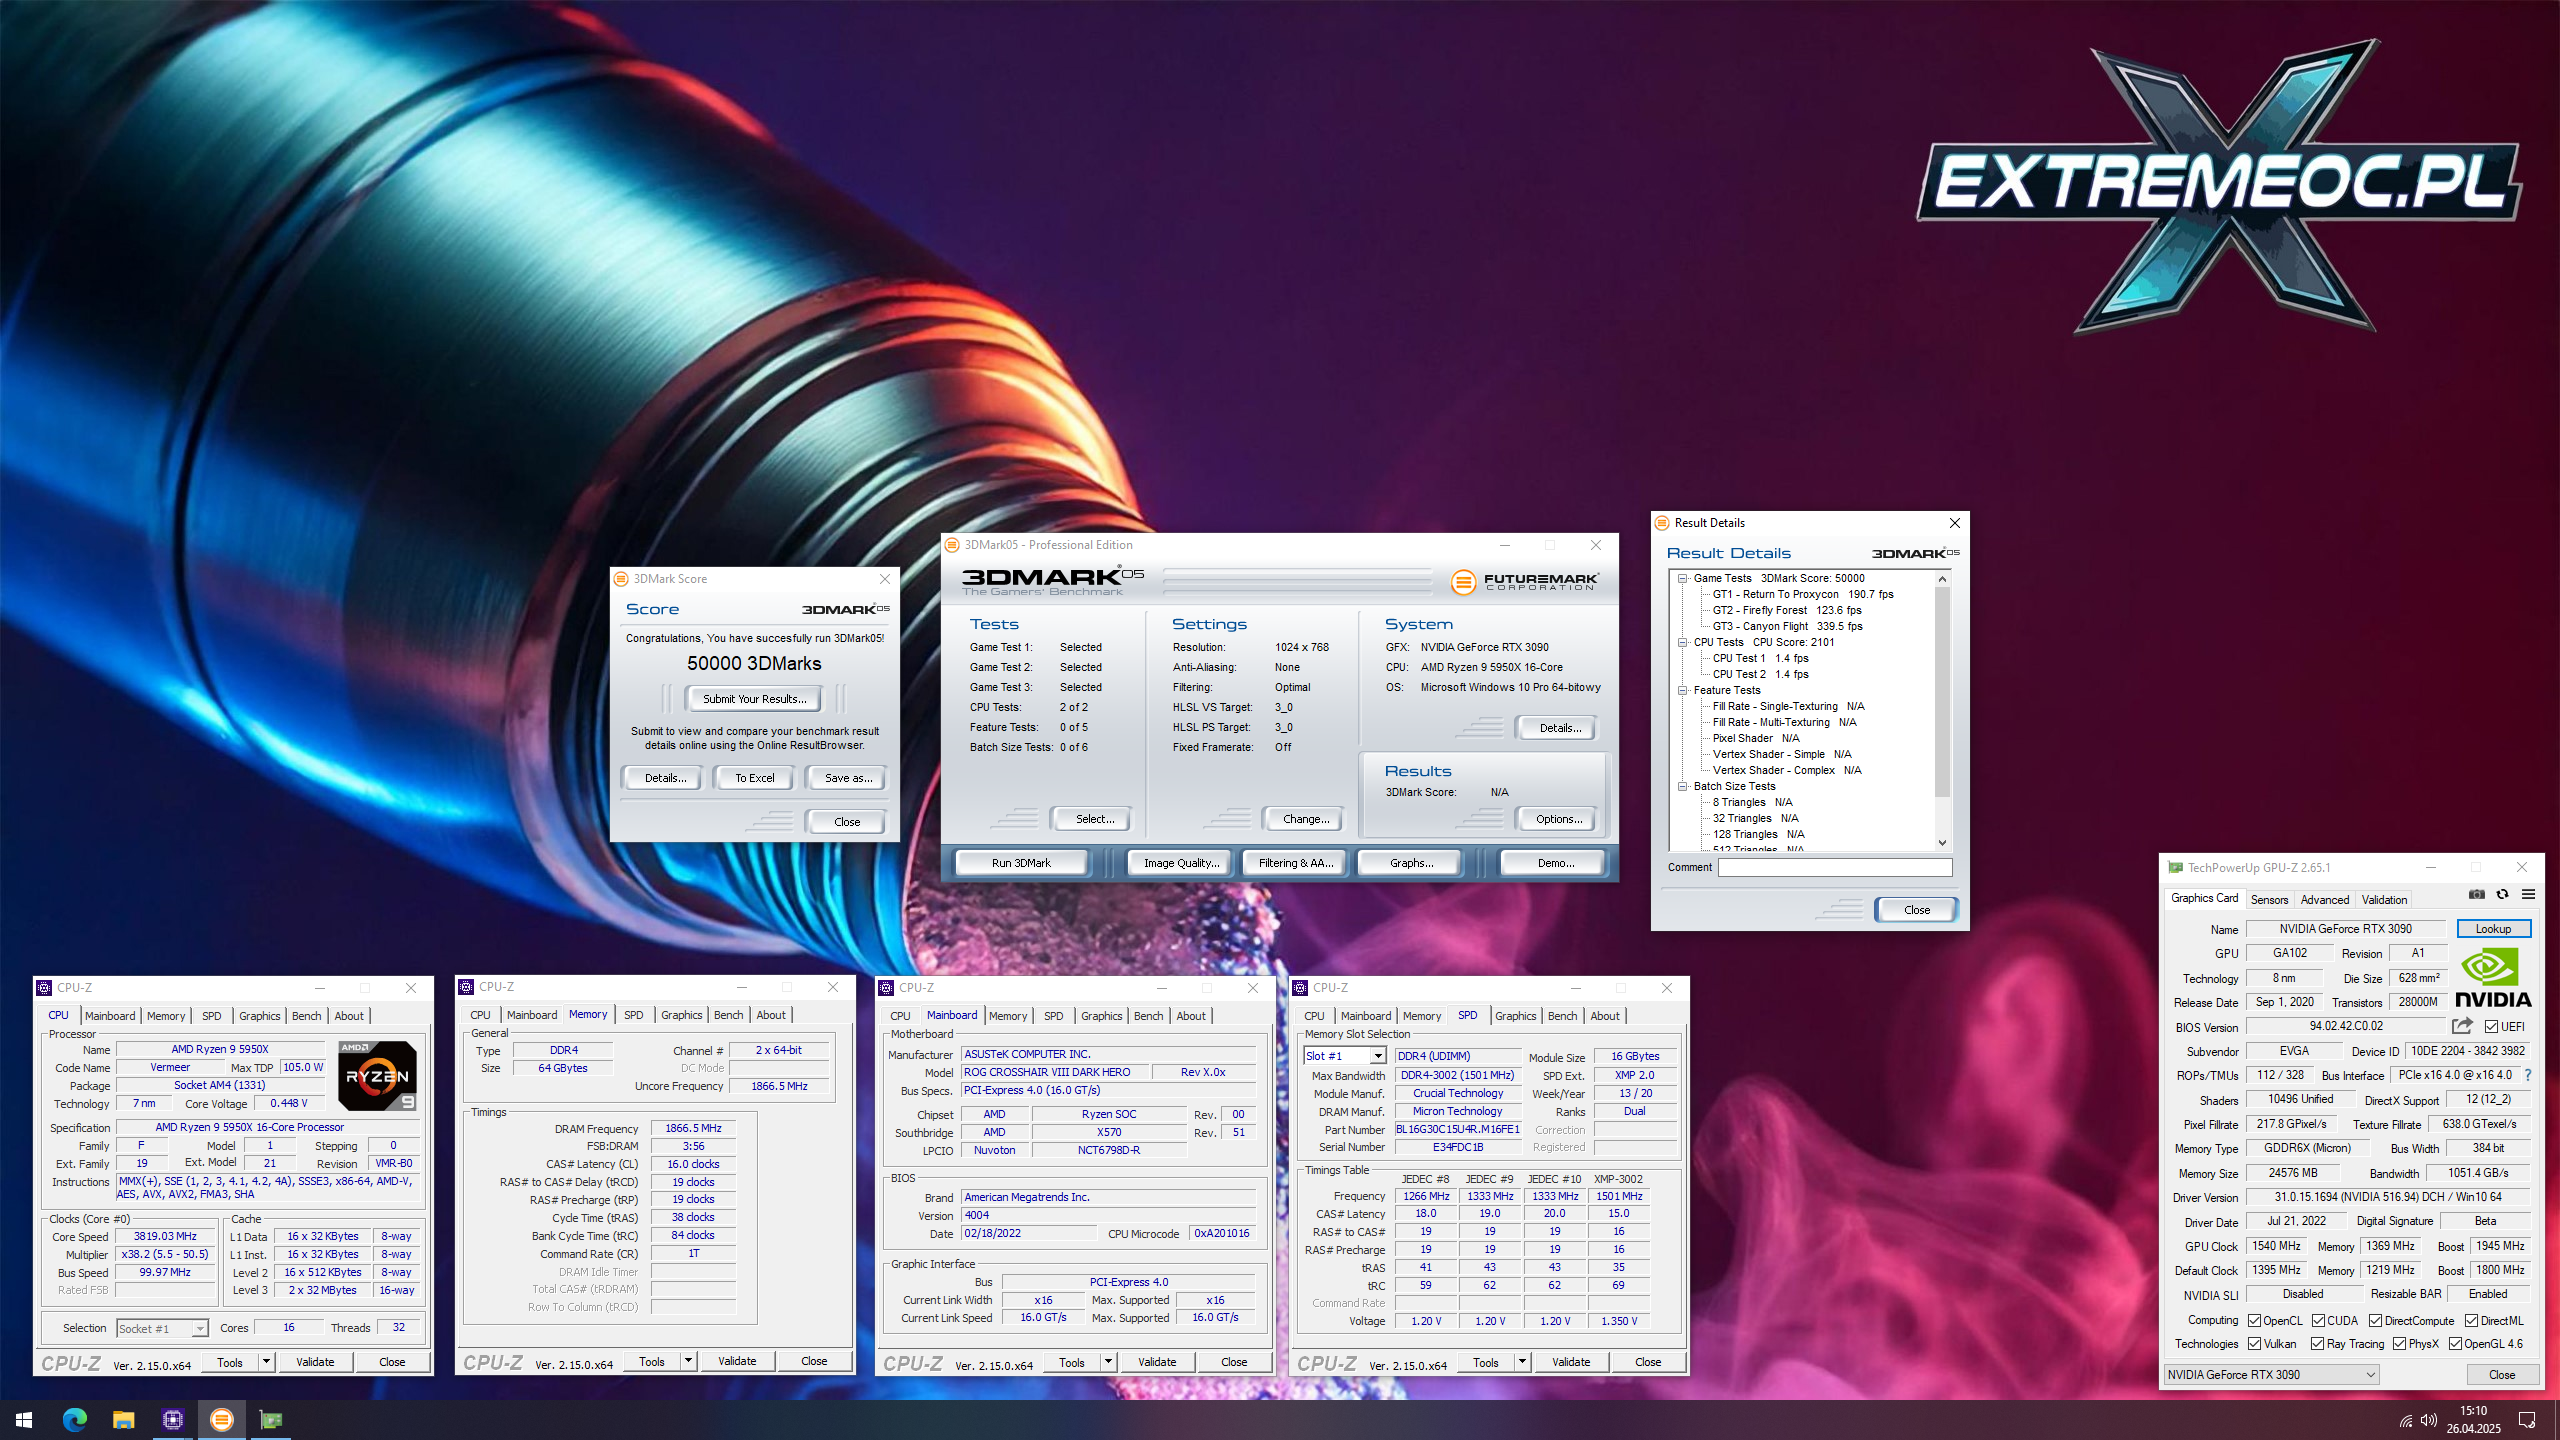
Task: Click the NVIDIA logo in GPU-Z
Action: point(2493,977)
